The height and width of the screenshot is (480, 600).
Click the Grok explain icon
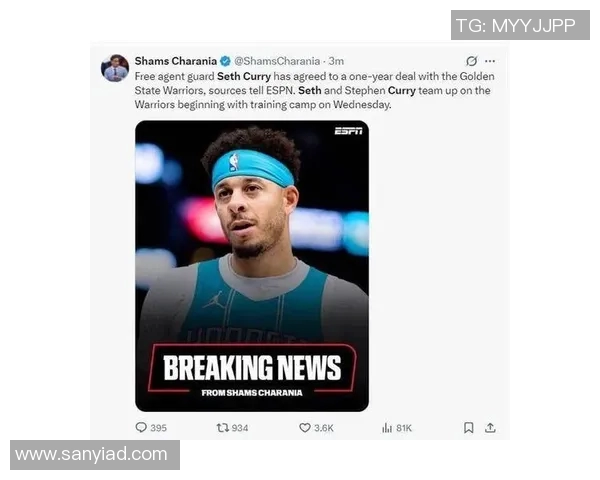coord(471,61)
